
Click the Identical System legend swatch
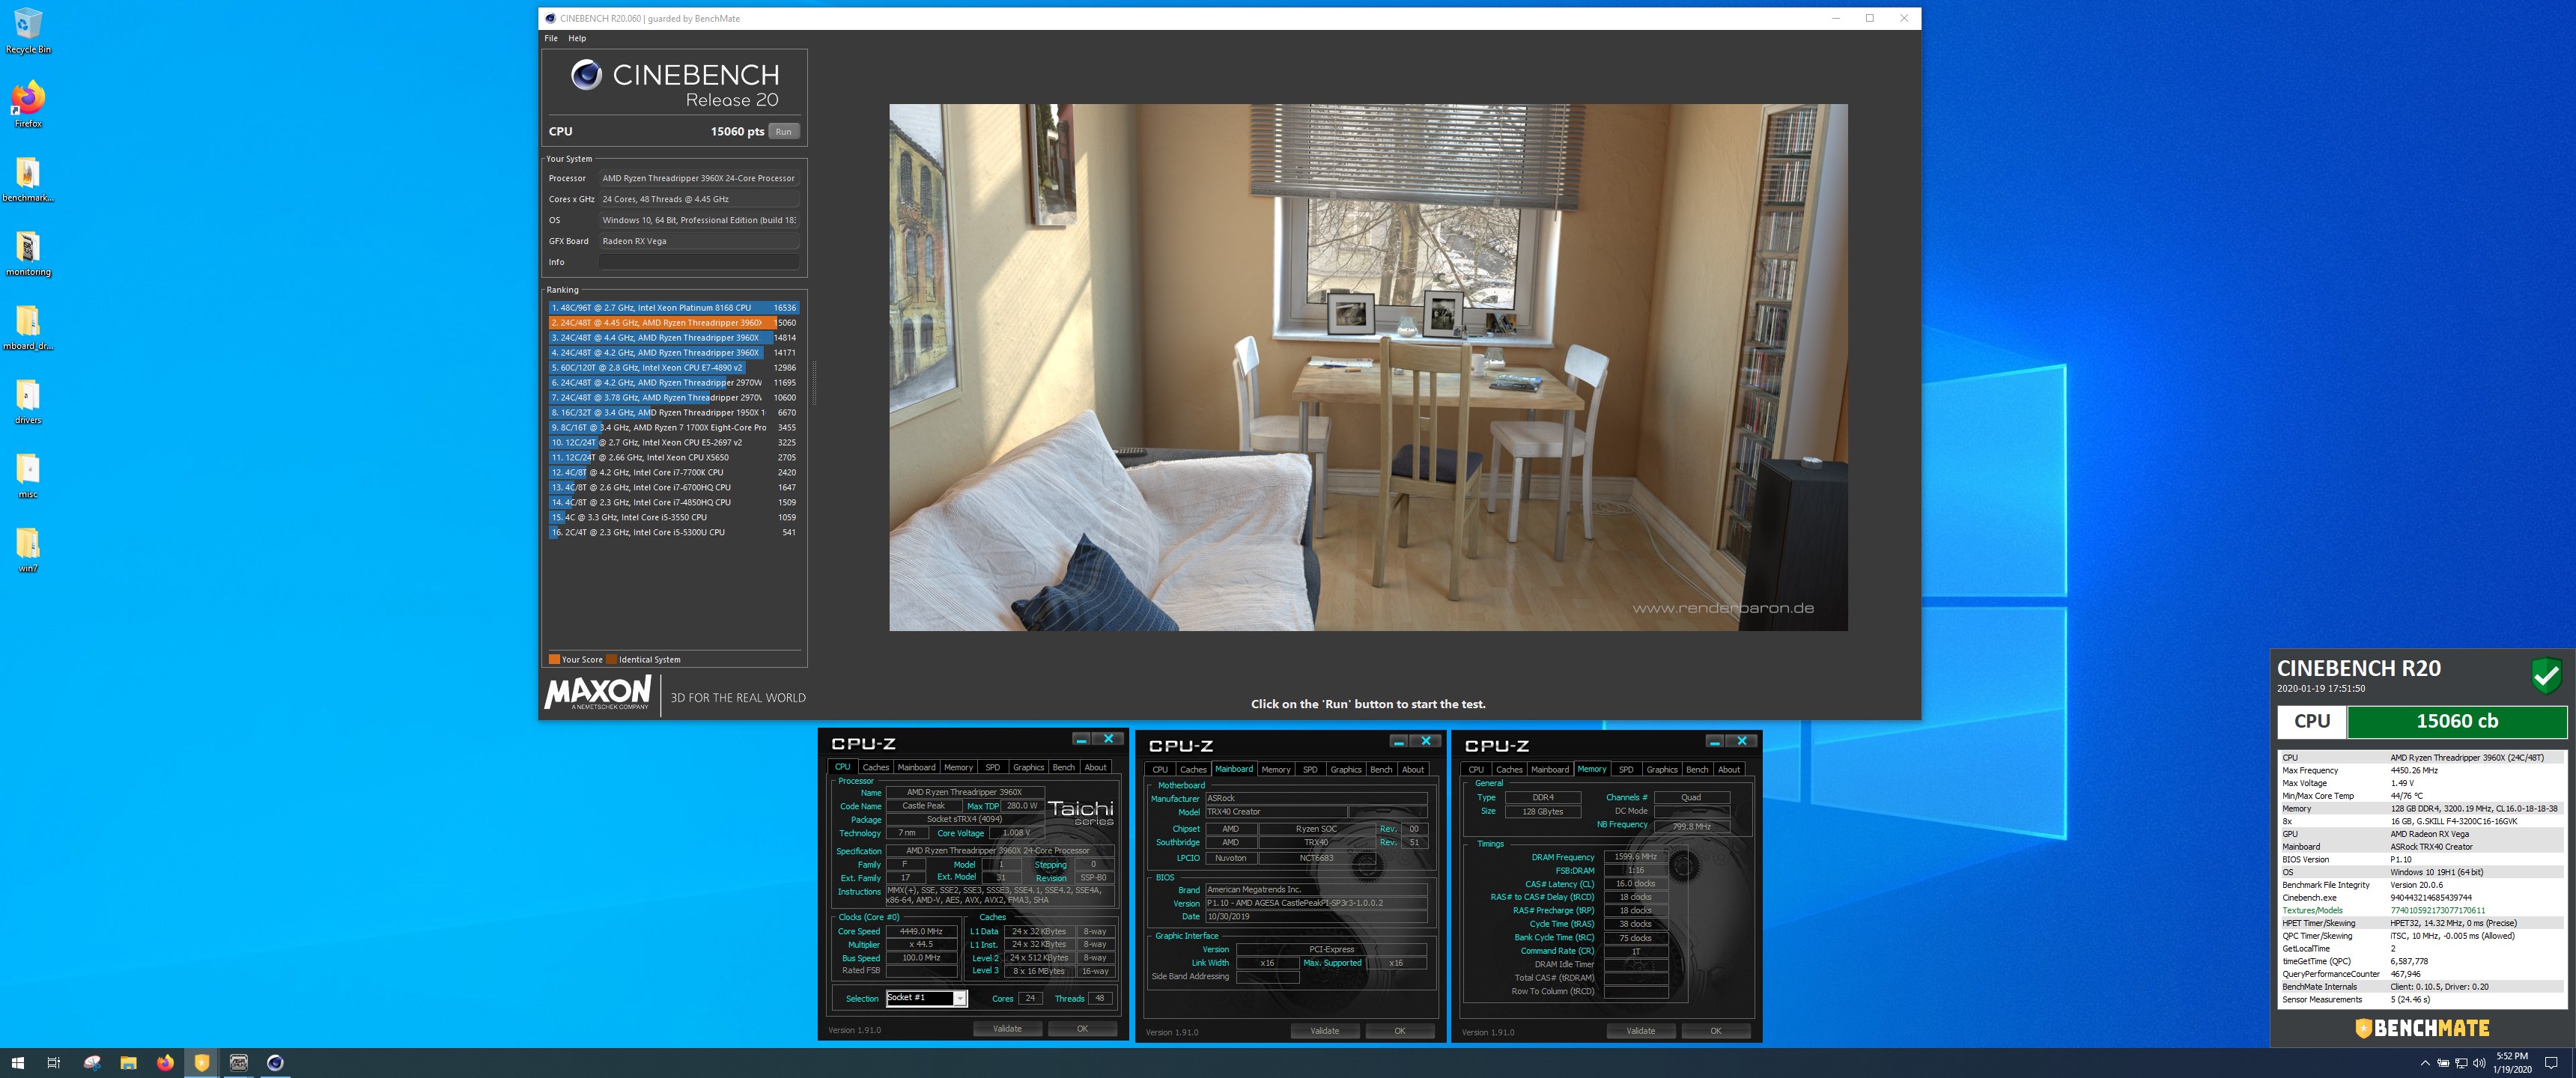[611, 659]
